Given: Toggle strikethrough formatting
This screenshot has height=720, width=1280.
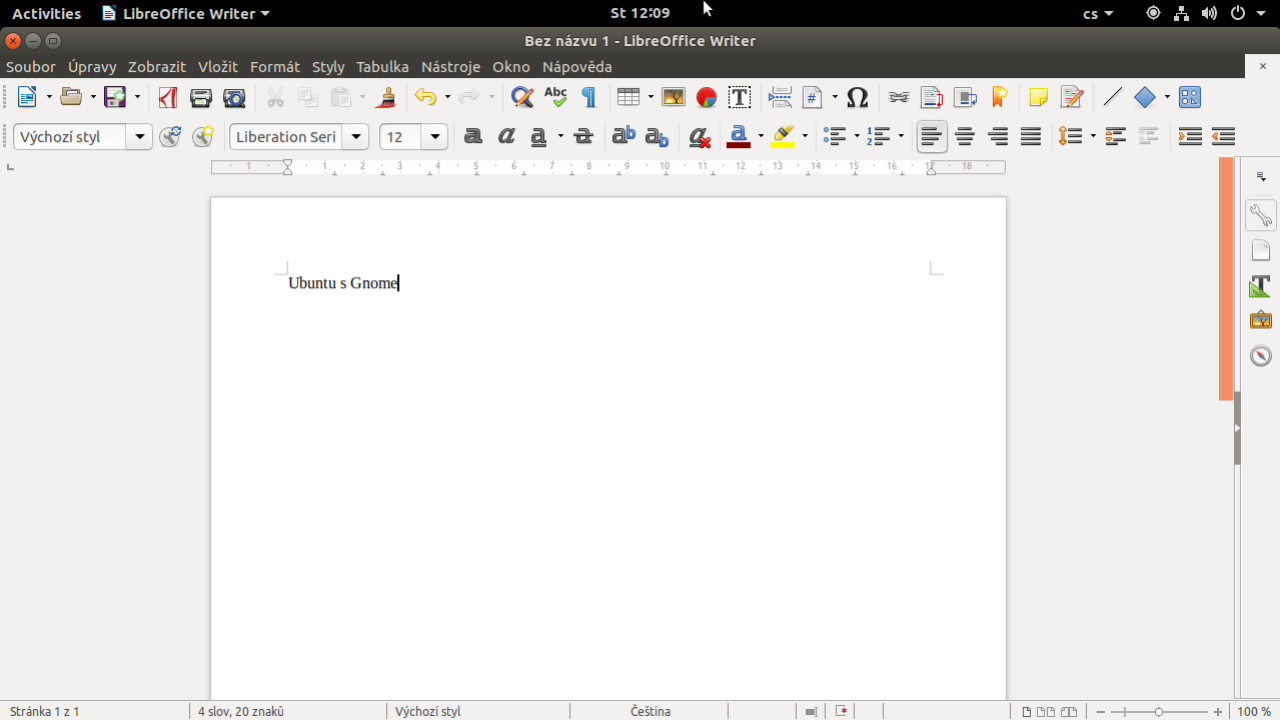Looking at the screenshot, I should coord(583,137).
